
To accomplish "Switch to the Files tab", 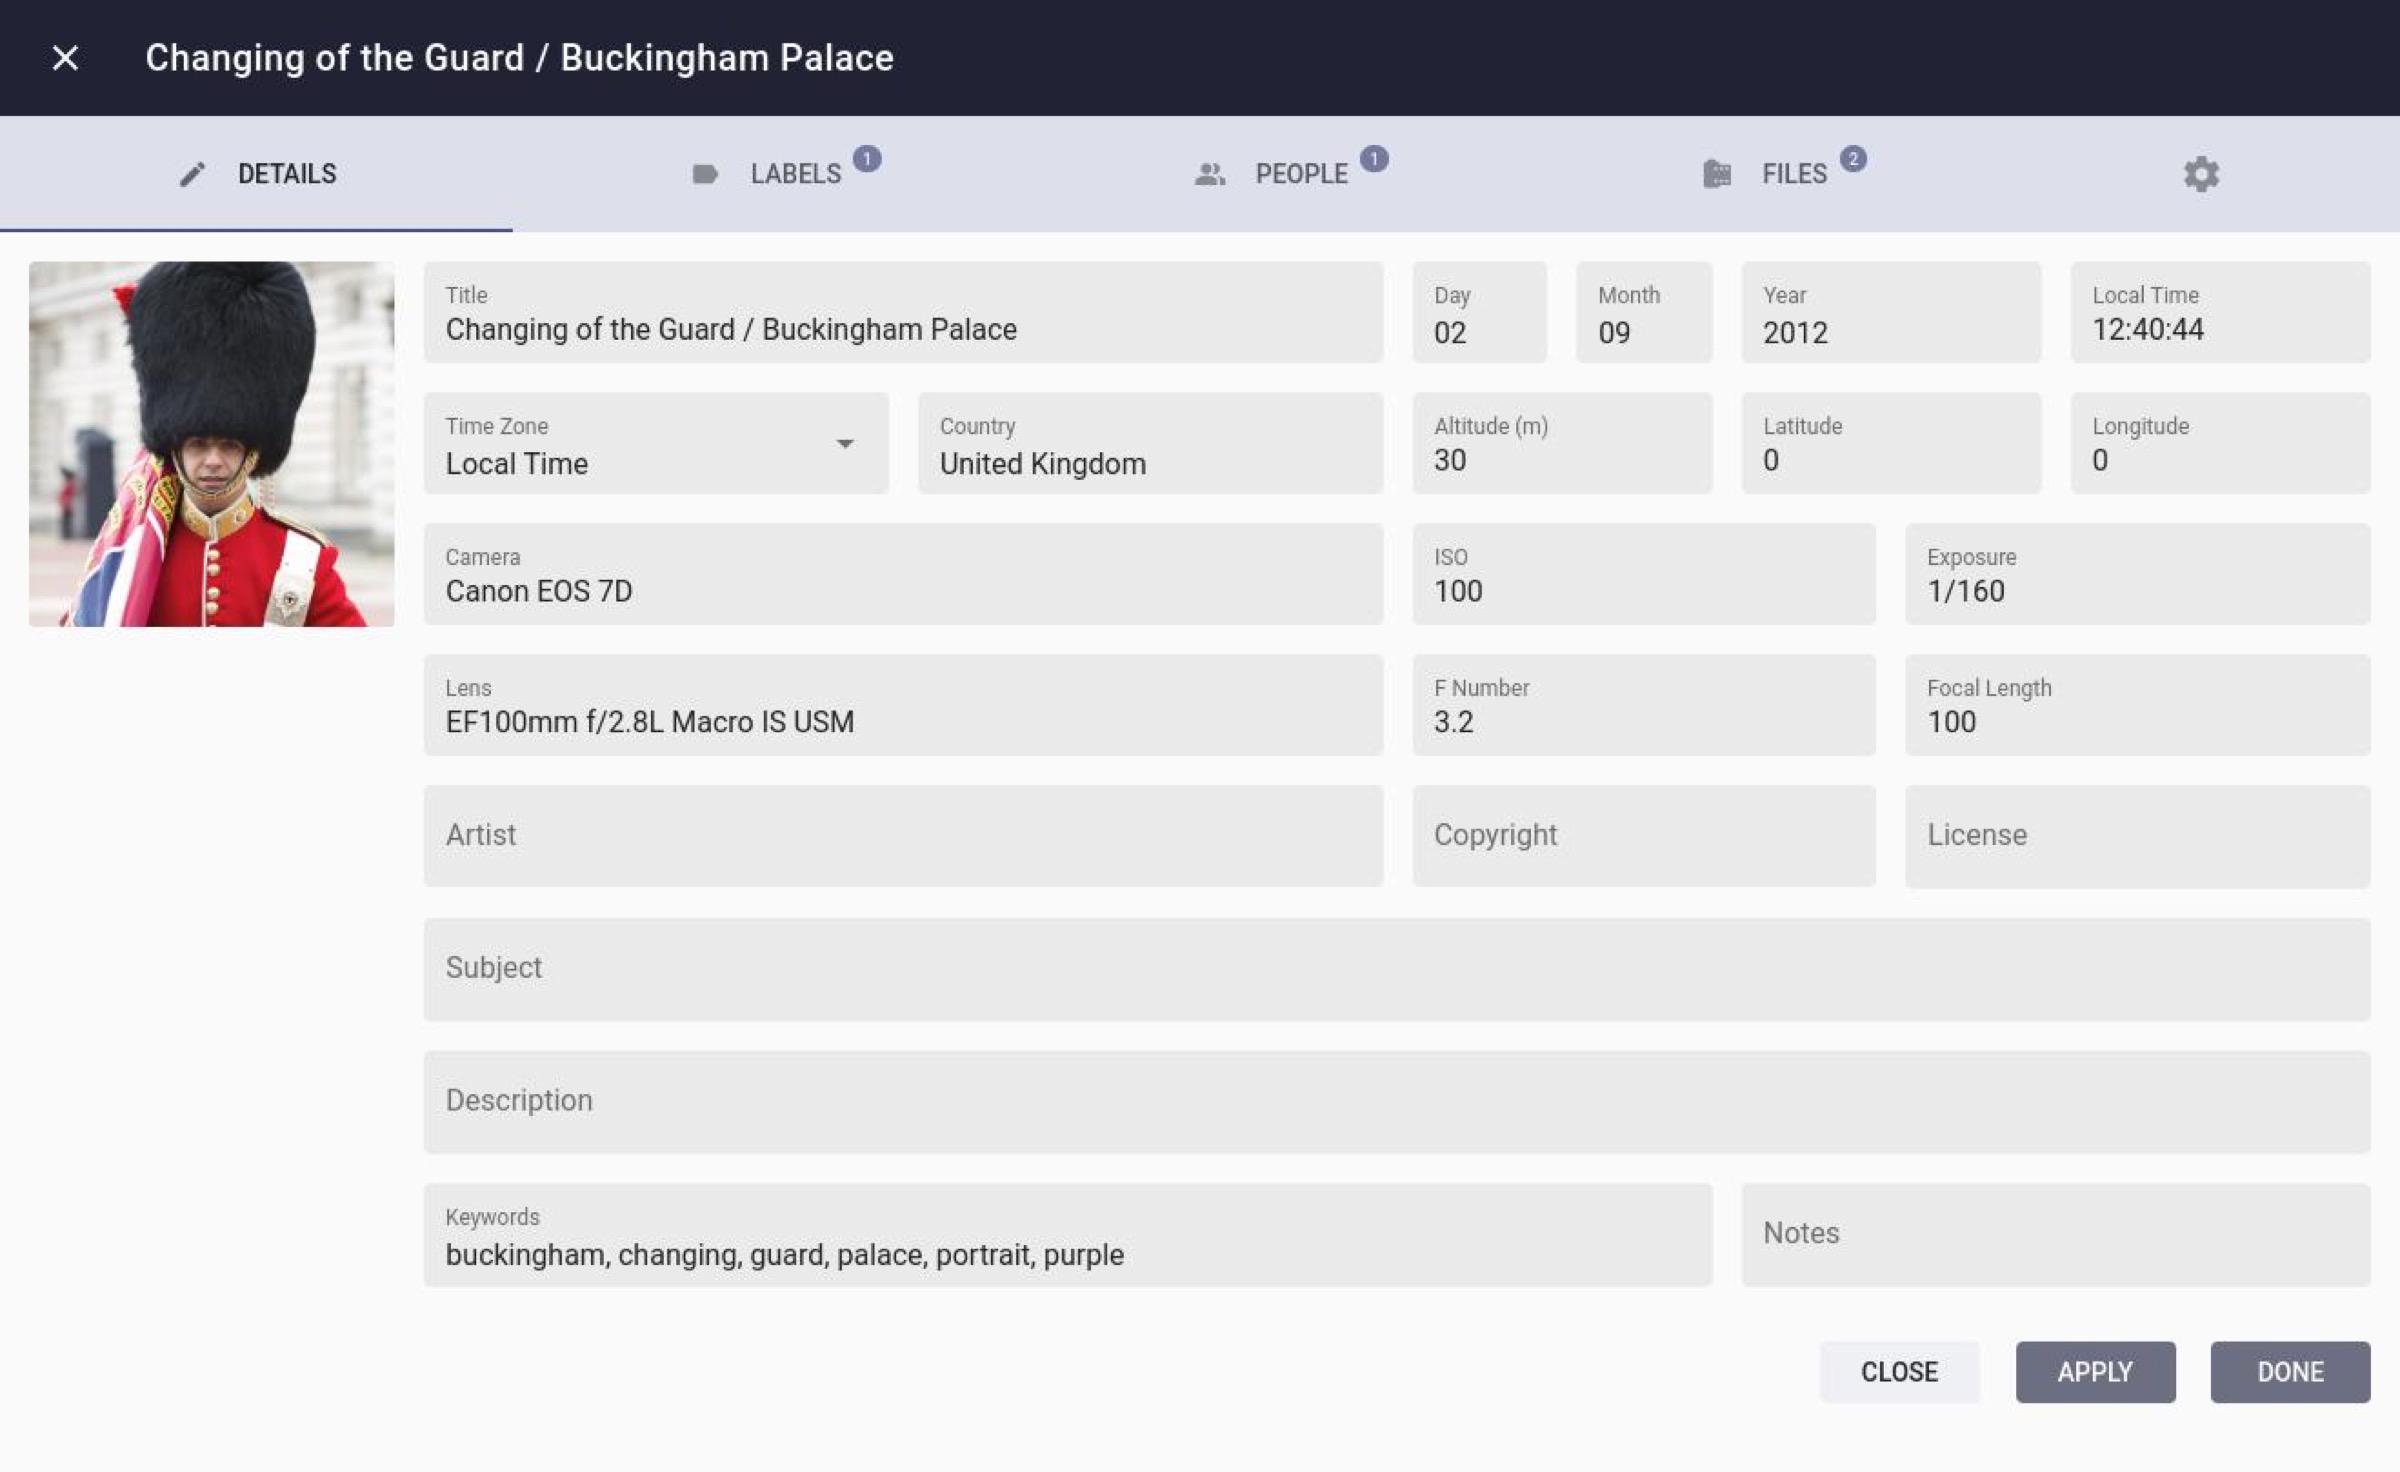I will [x=1793, y=174].
